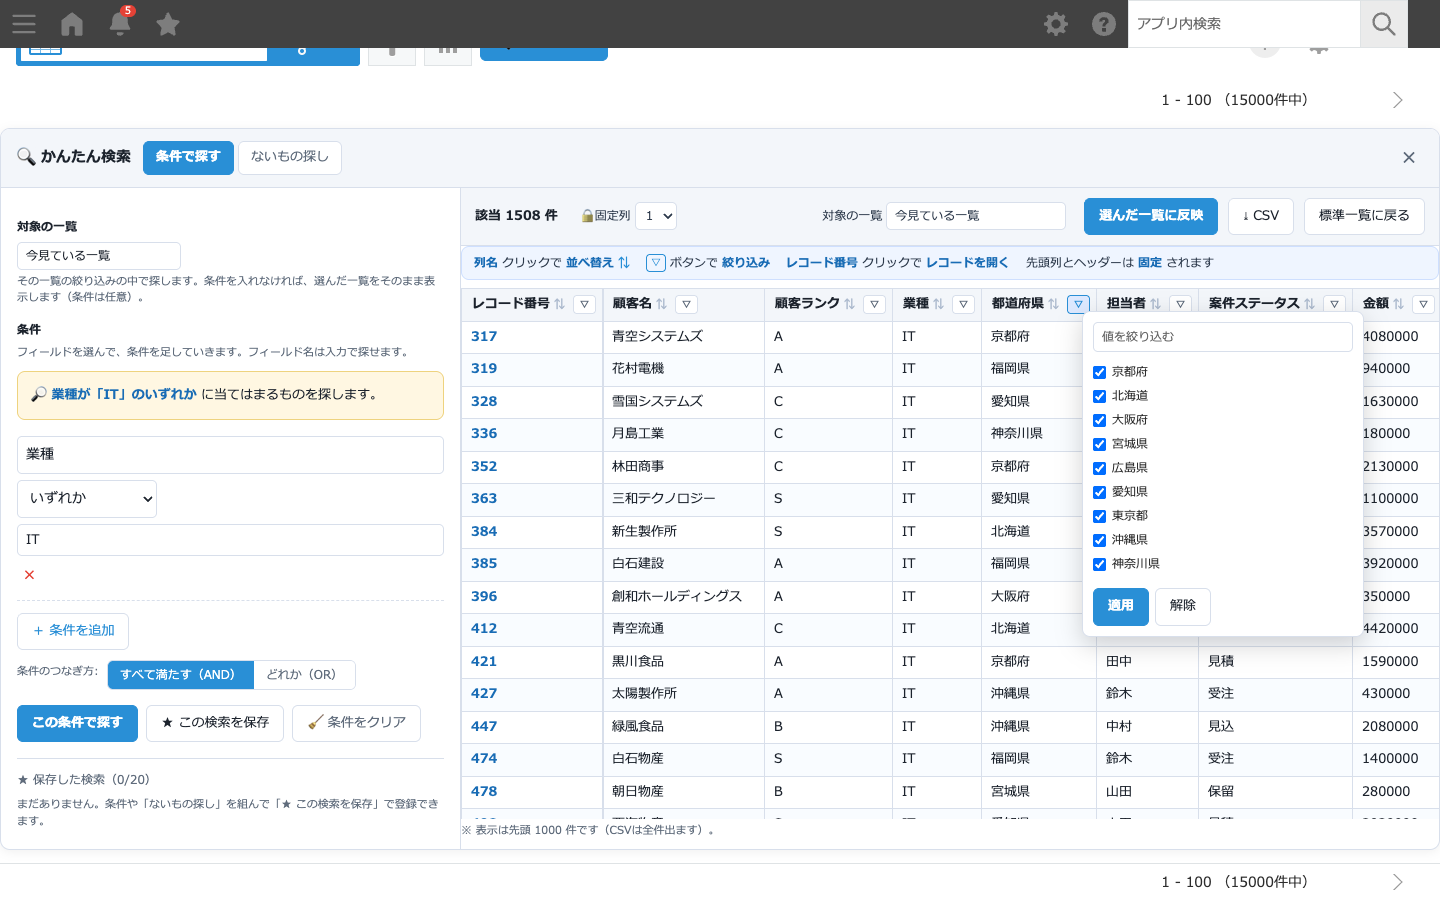This screenshot has width=1440, height=900.
Task: Click 標準一覧に戻る button
Action: point(1364,216)
